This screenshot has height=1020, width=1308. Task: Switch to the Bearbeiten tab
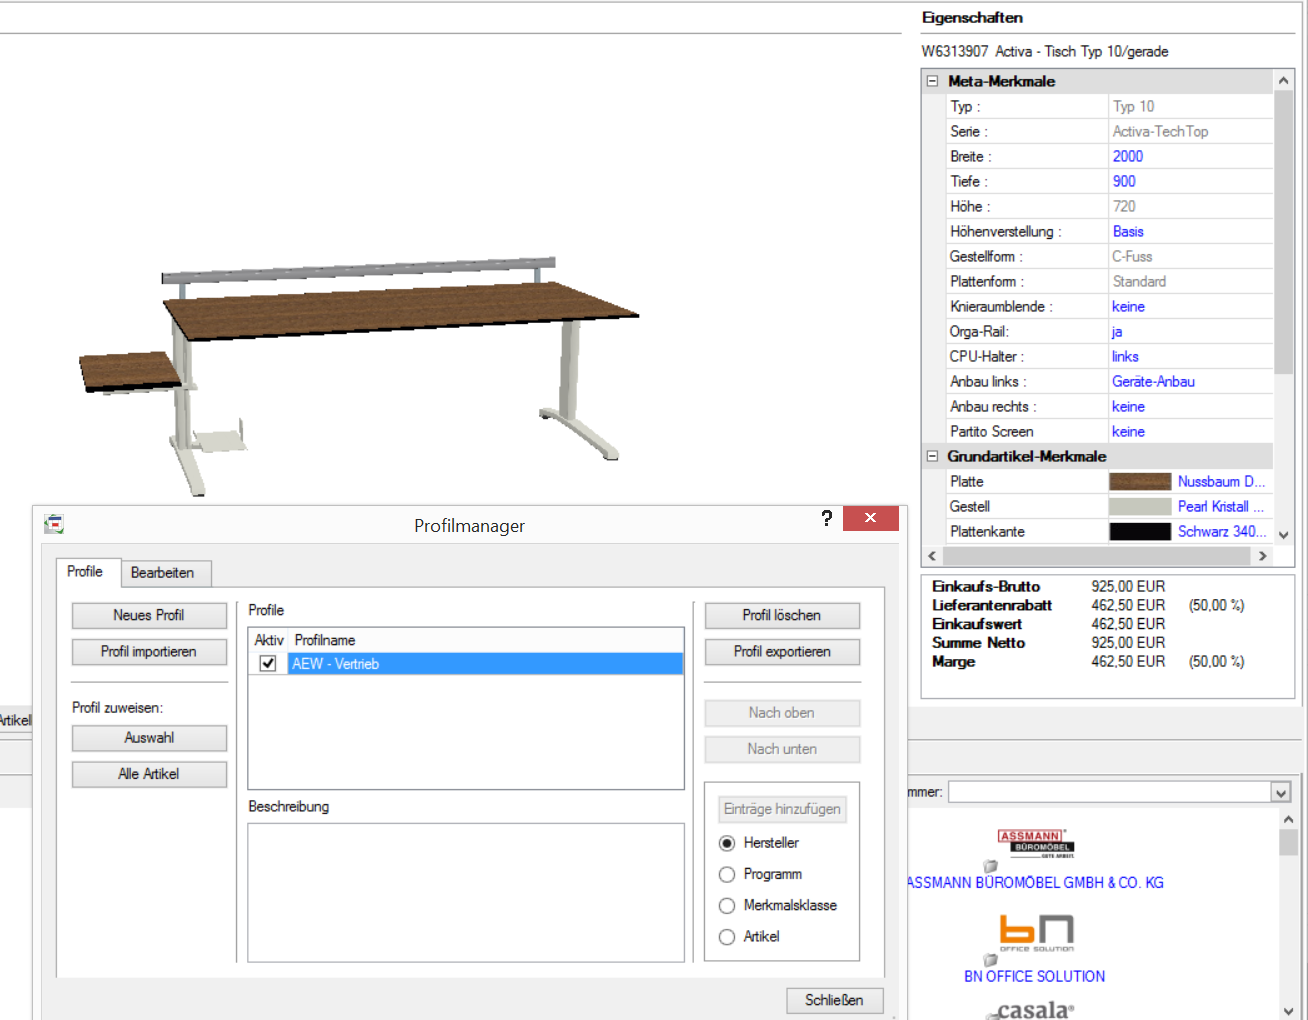coord(162,573)
